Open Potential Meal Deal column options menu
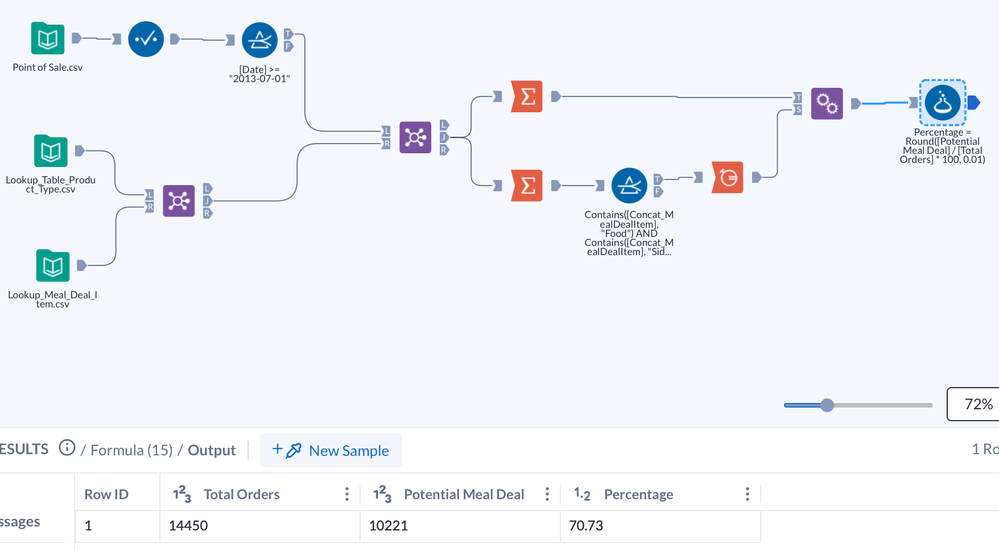This screenshot has width=999, height=550. pos(547,494)
